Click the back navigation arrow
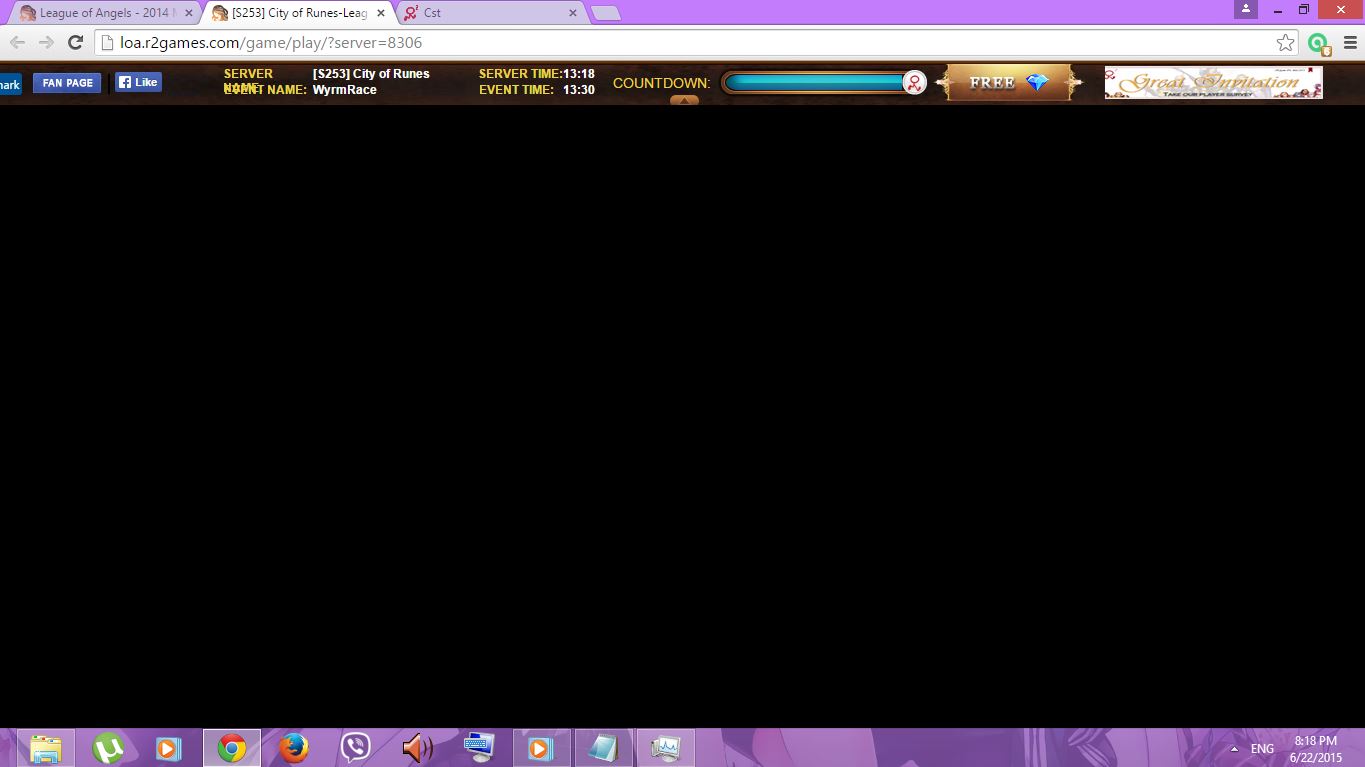 tap(17, 42)
